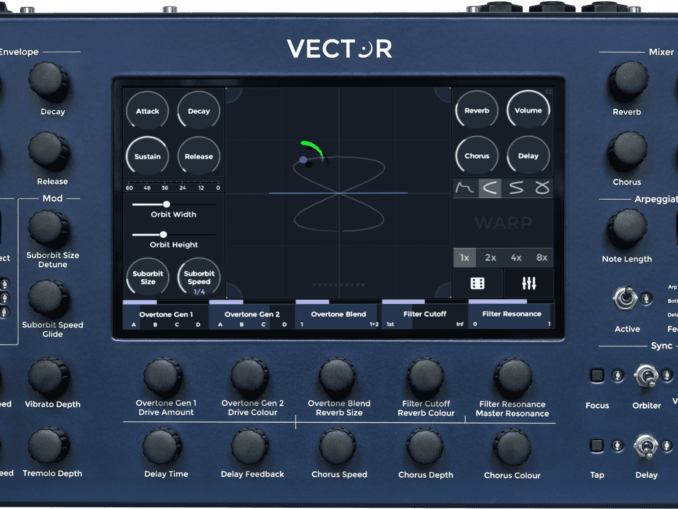The width and height of the screenshot is (678, 509).
Task: Click the Chorus Depth knob
Action: pyautogui.click(x=425, y=448)
